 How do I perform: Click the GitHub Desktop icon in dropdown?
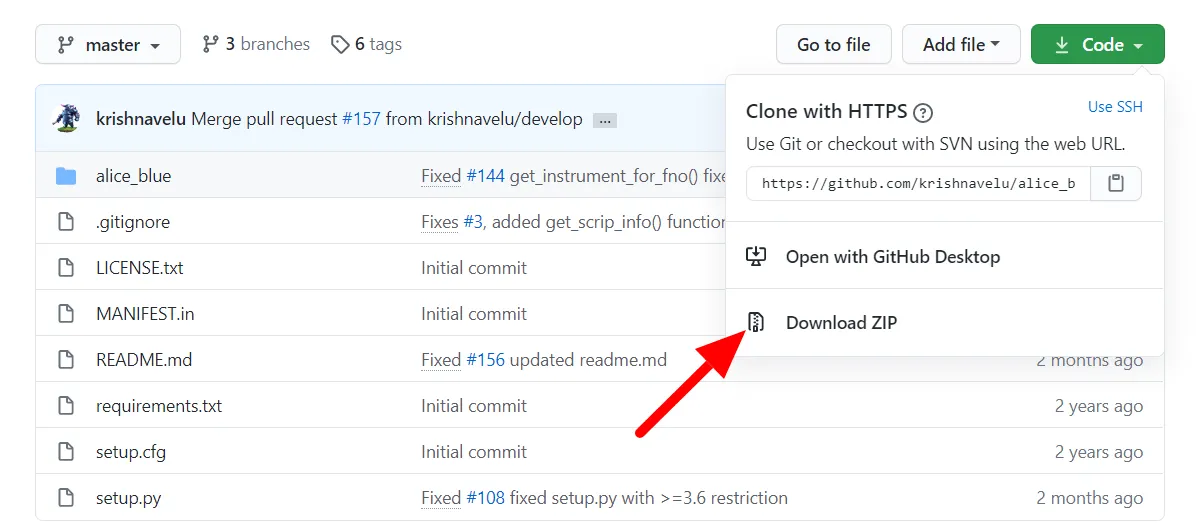(x=756, y=257)
